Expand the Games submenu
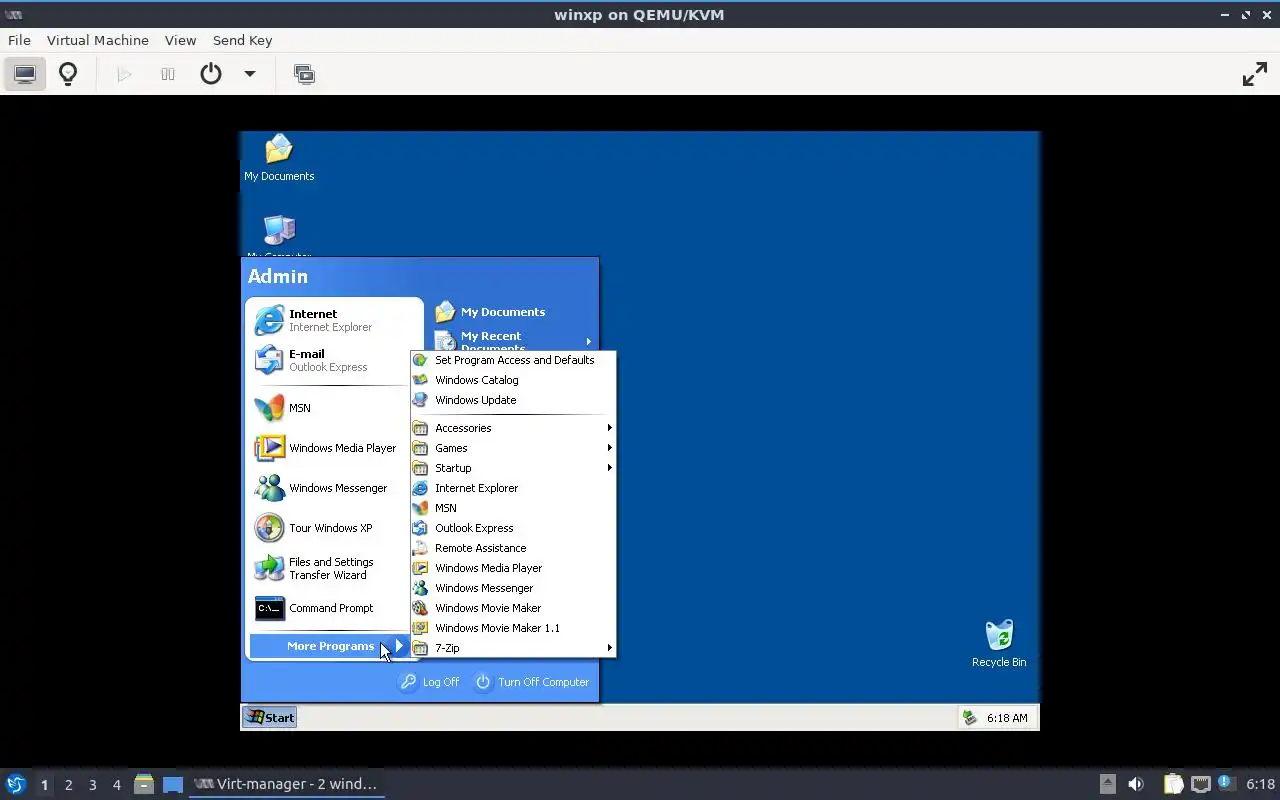This screenshot has width=1280, height=800. (513, 448)
